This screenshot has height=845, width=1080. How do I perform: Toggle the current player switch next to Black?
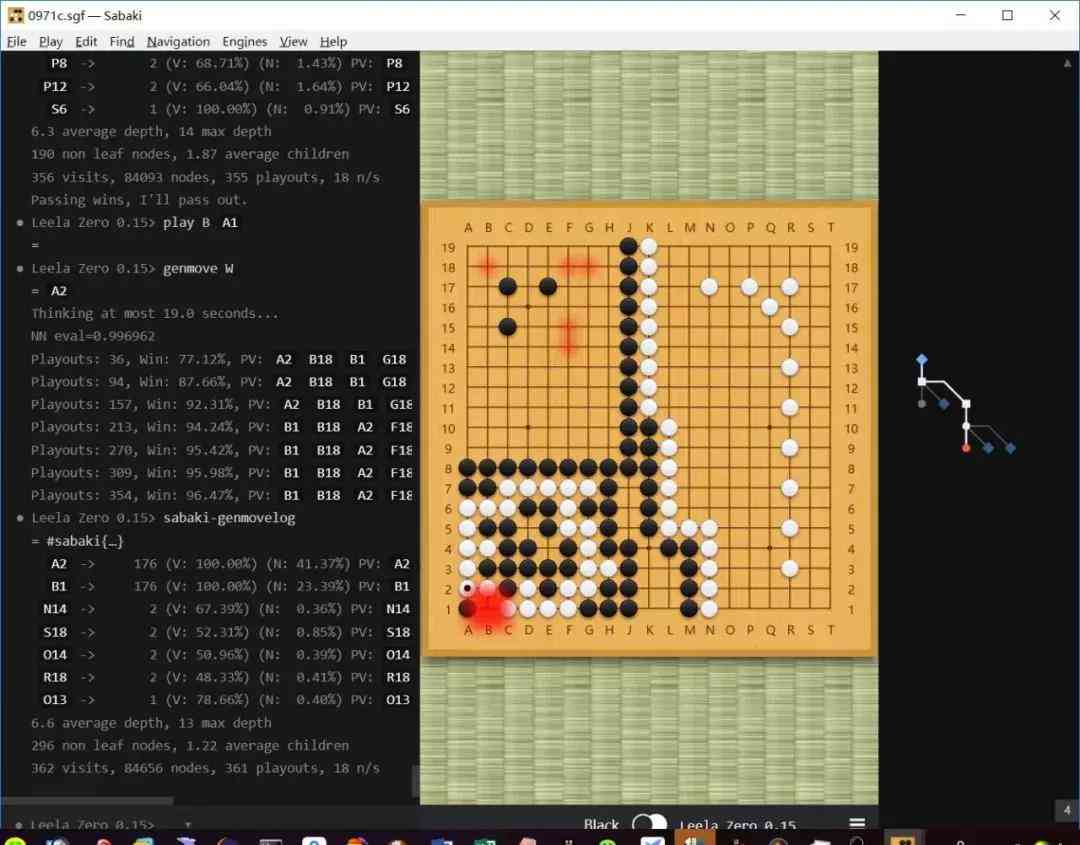(x=650, y=824)
